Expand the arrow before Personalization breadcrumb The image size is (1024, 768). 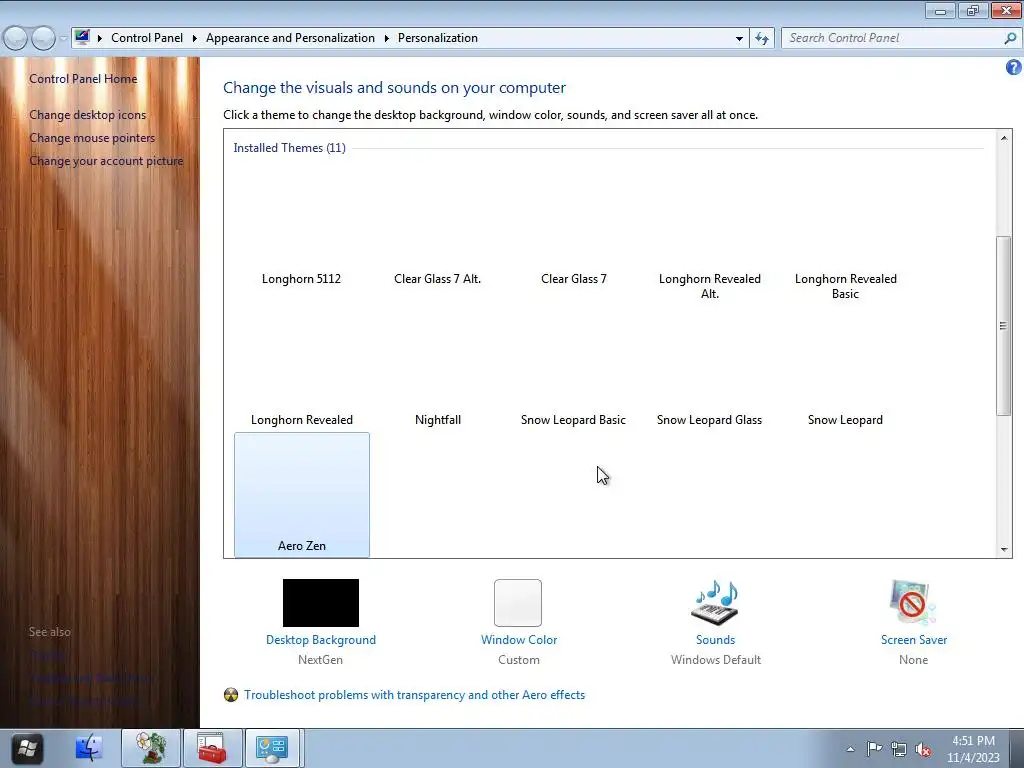(387, 39)
